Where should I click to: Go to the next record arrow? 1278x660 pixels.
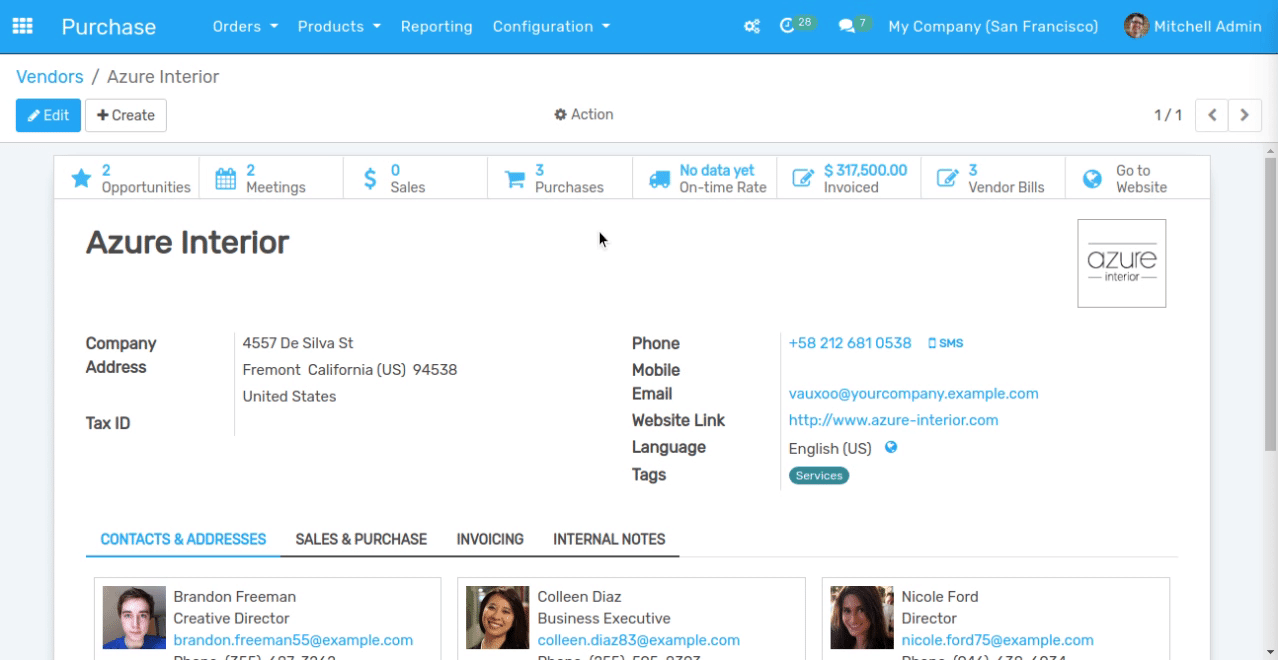(x=1245, y=115)
